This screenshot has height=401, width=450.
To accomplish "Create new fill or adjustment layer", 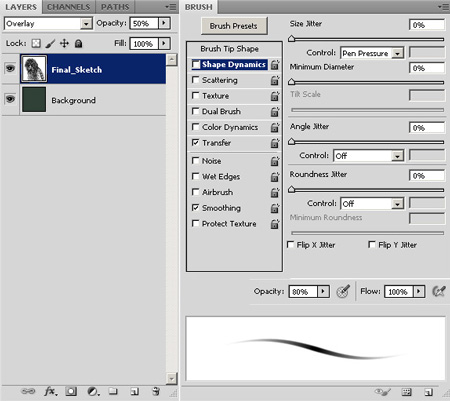I will (93, 391).
